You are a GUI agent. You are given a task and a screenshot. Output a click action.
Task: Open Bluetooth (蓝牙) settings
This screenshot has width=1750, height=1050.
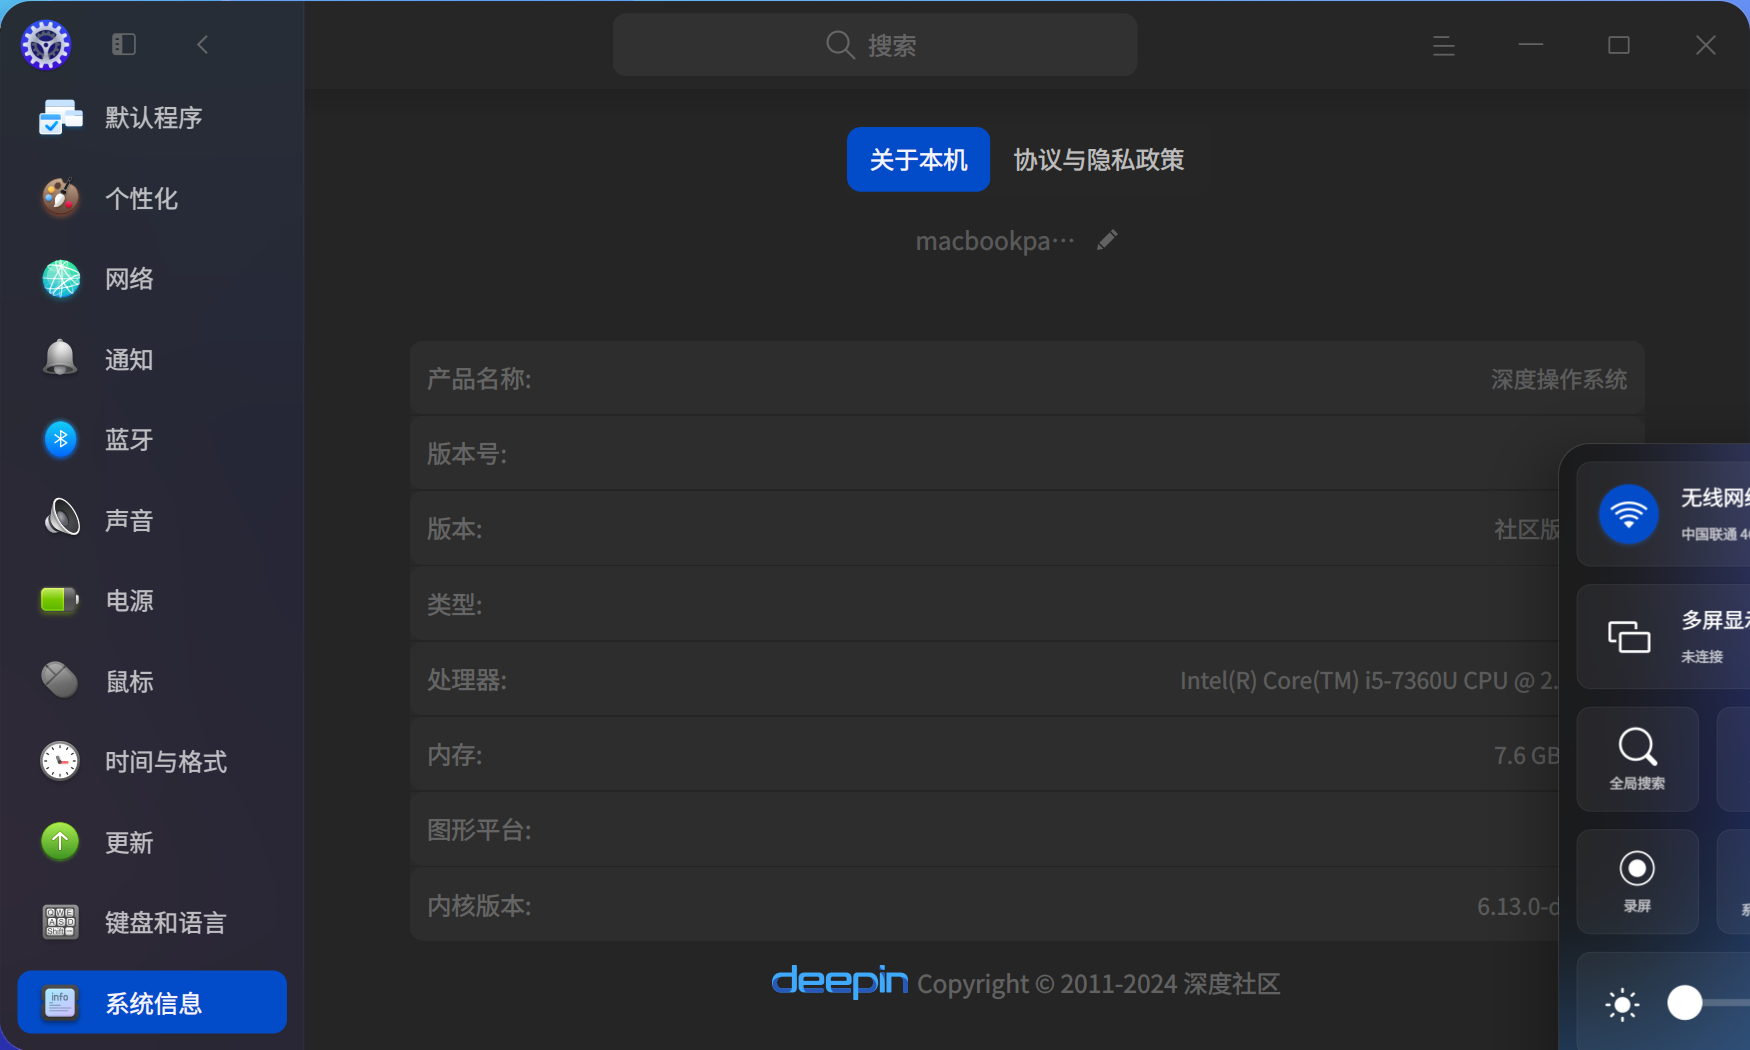(x=152, y=440)
